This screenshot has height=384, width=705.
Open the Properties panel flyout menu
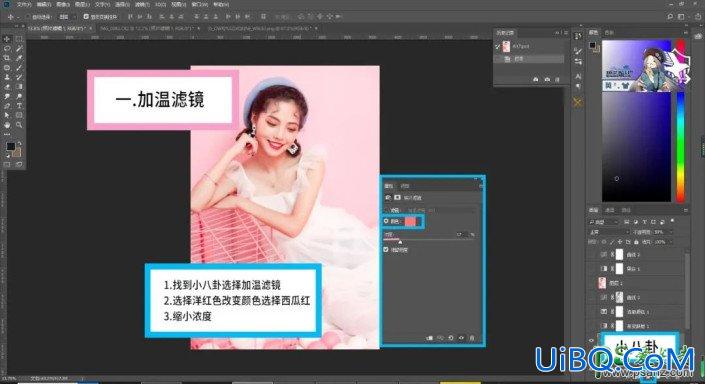481,186
